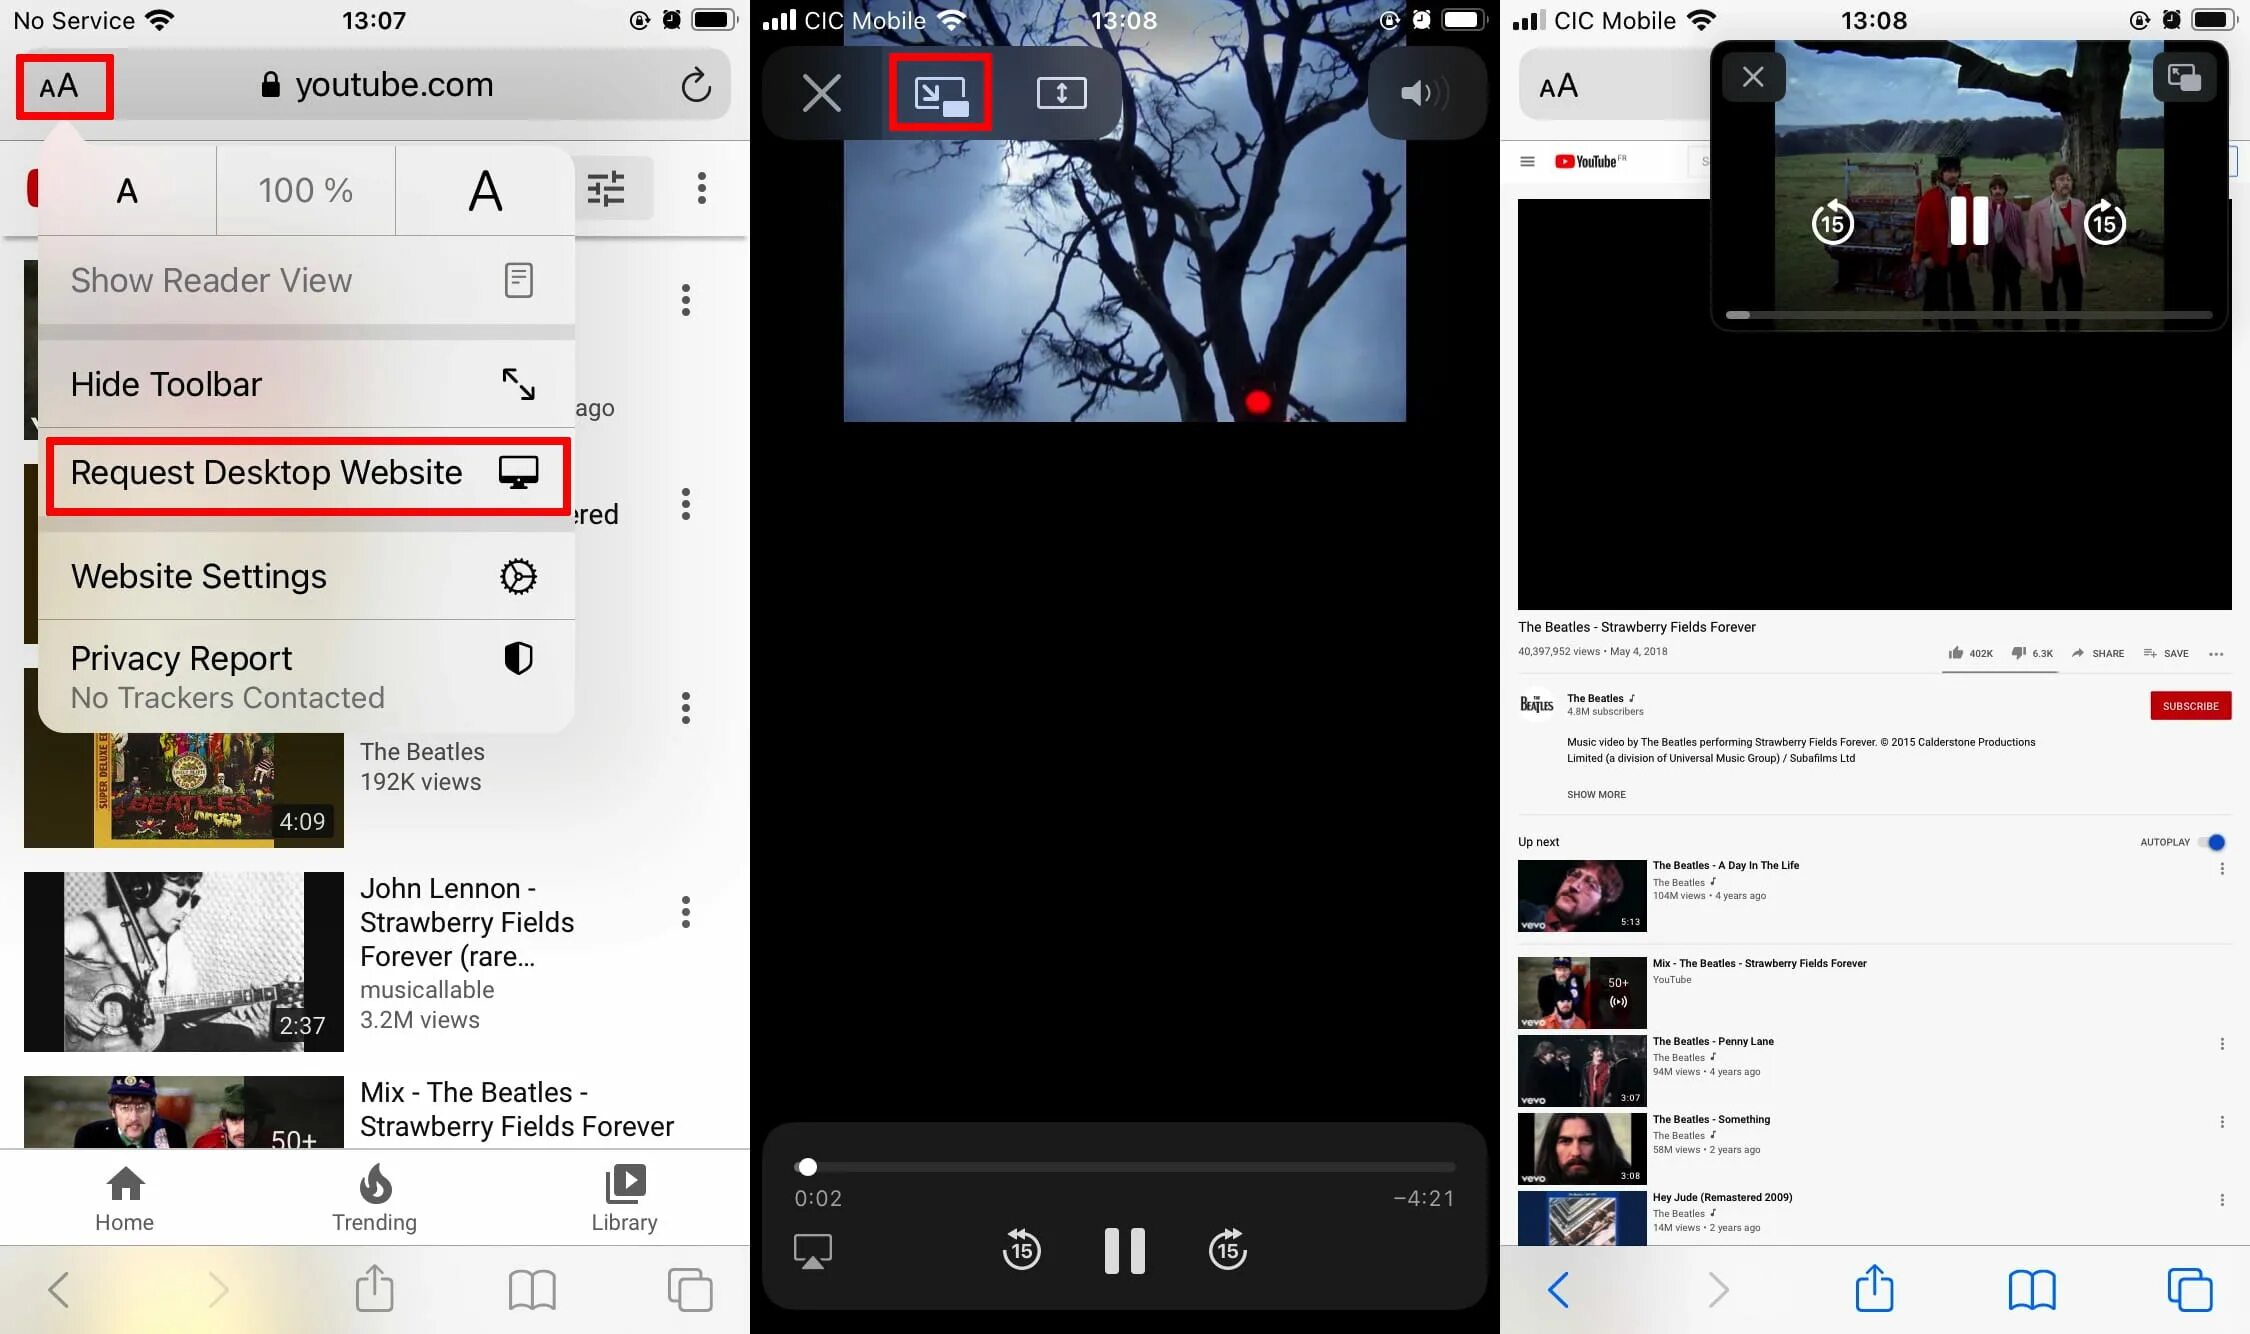Toggle fullscreen video aspect fill
Image resolution: width=2250 pixels, height=1334 pixels.
click(1061, 93)
